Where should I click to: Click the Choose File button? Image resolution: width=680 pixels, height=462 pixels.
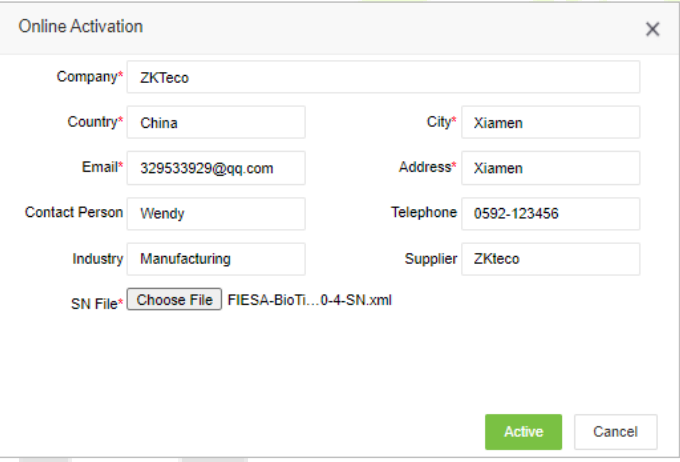tap(174, 299)
